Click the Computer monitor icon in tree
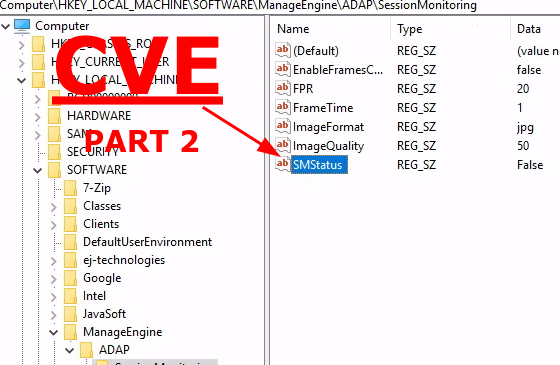Screen dimensions: 560x365 click(x=22, y=26)
